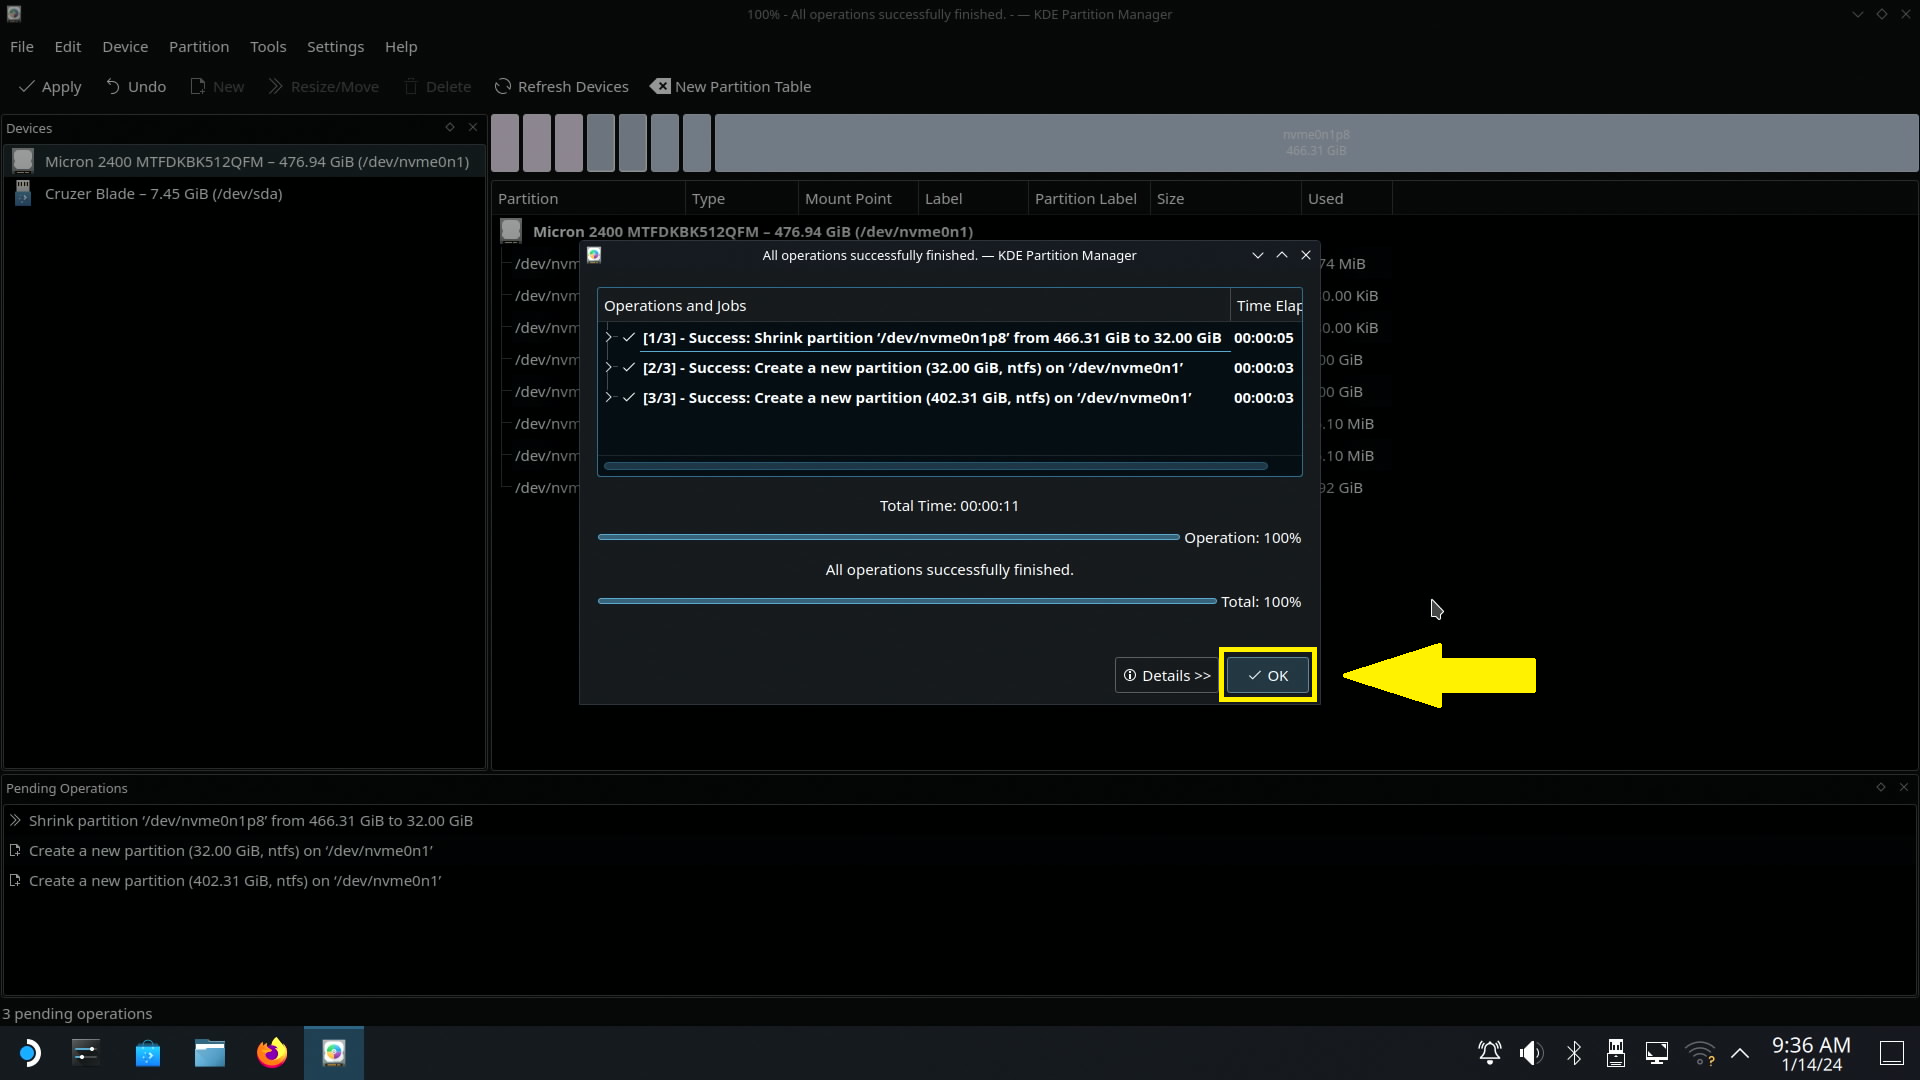
Task: Open Firefox from the taskbar
Action: click(x=271, y=1053)
